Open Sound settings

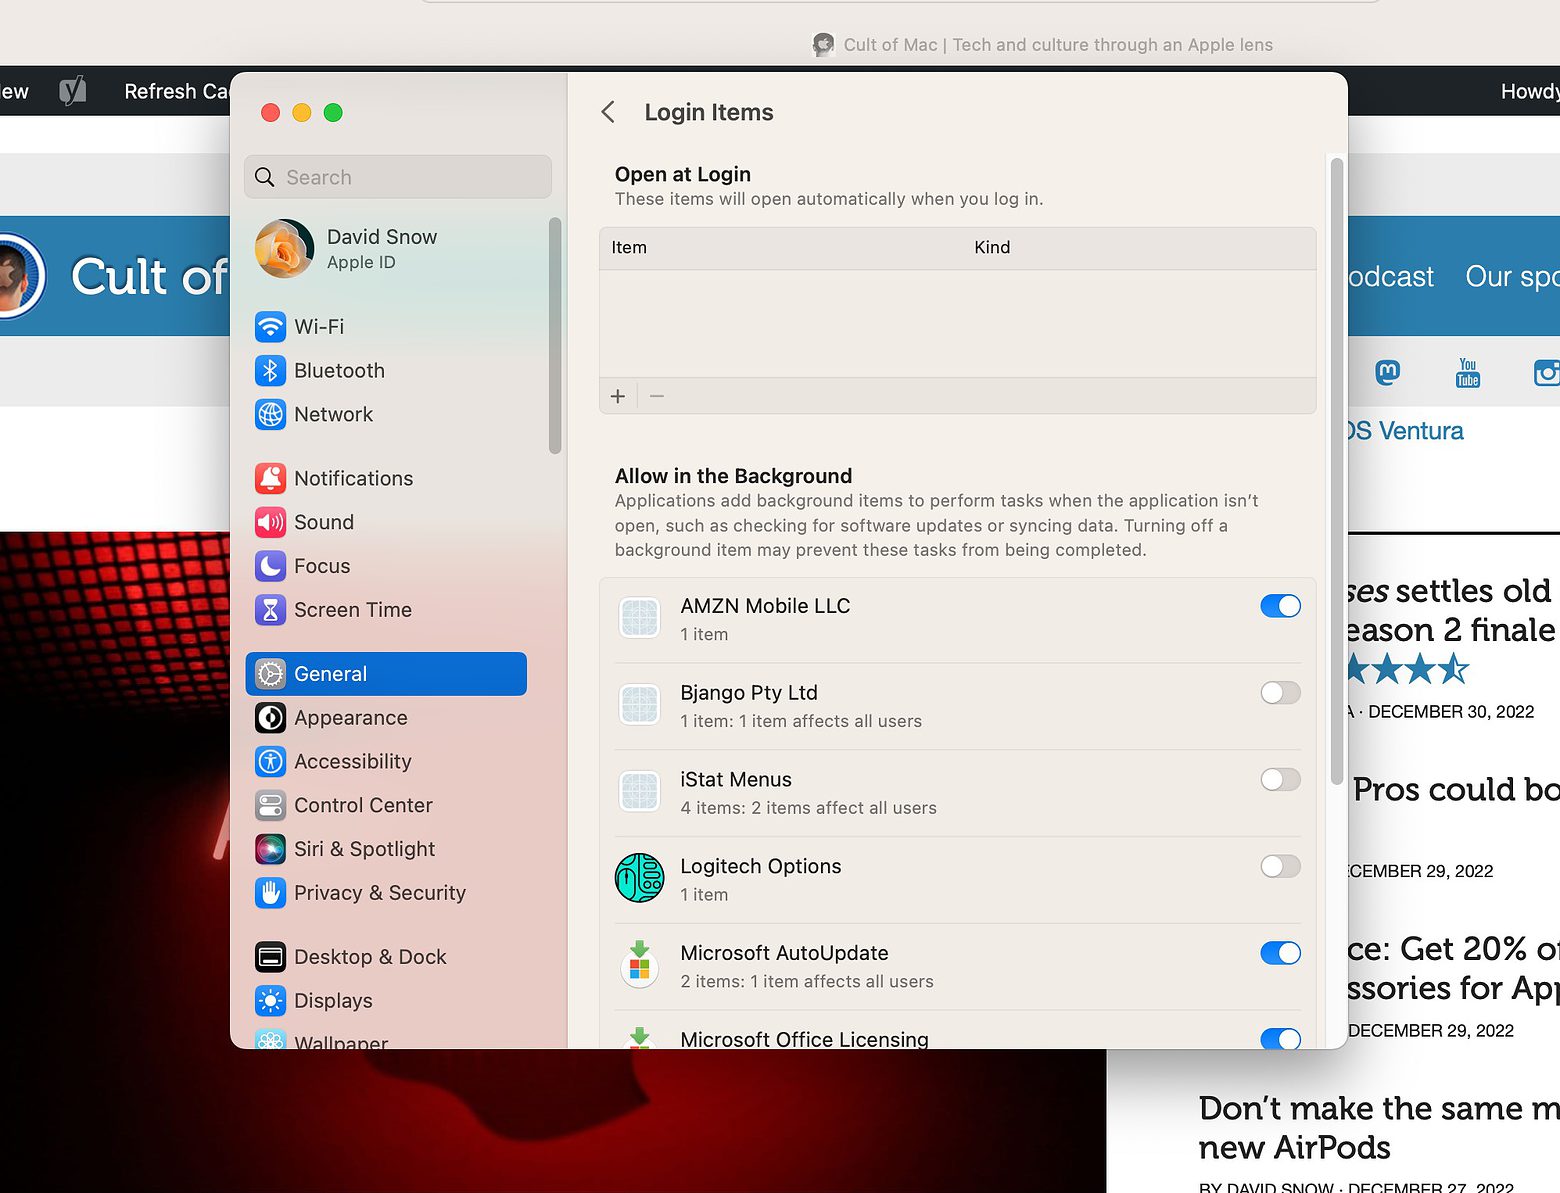click(x=323, y=522)
